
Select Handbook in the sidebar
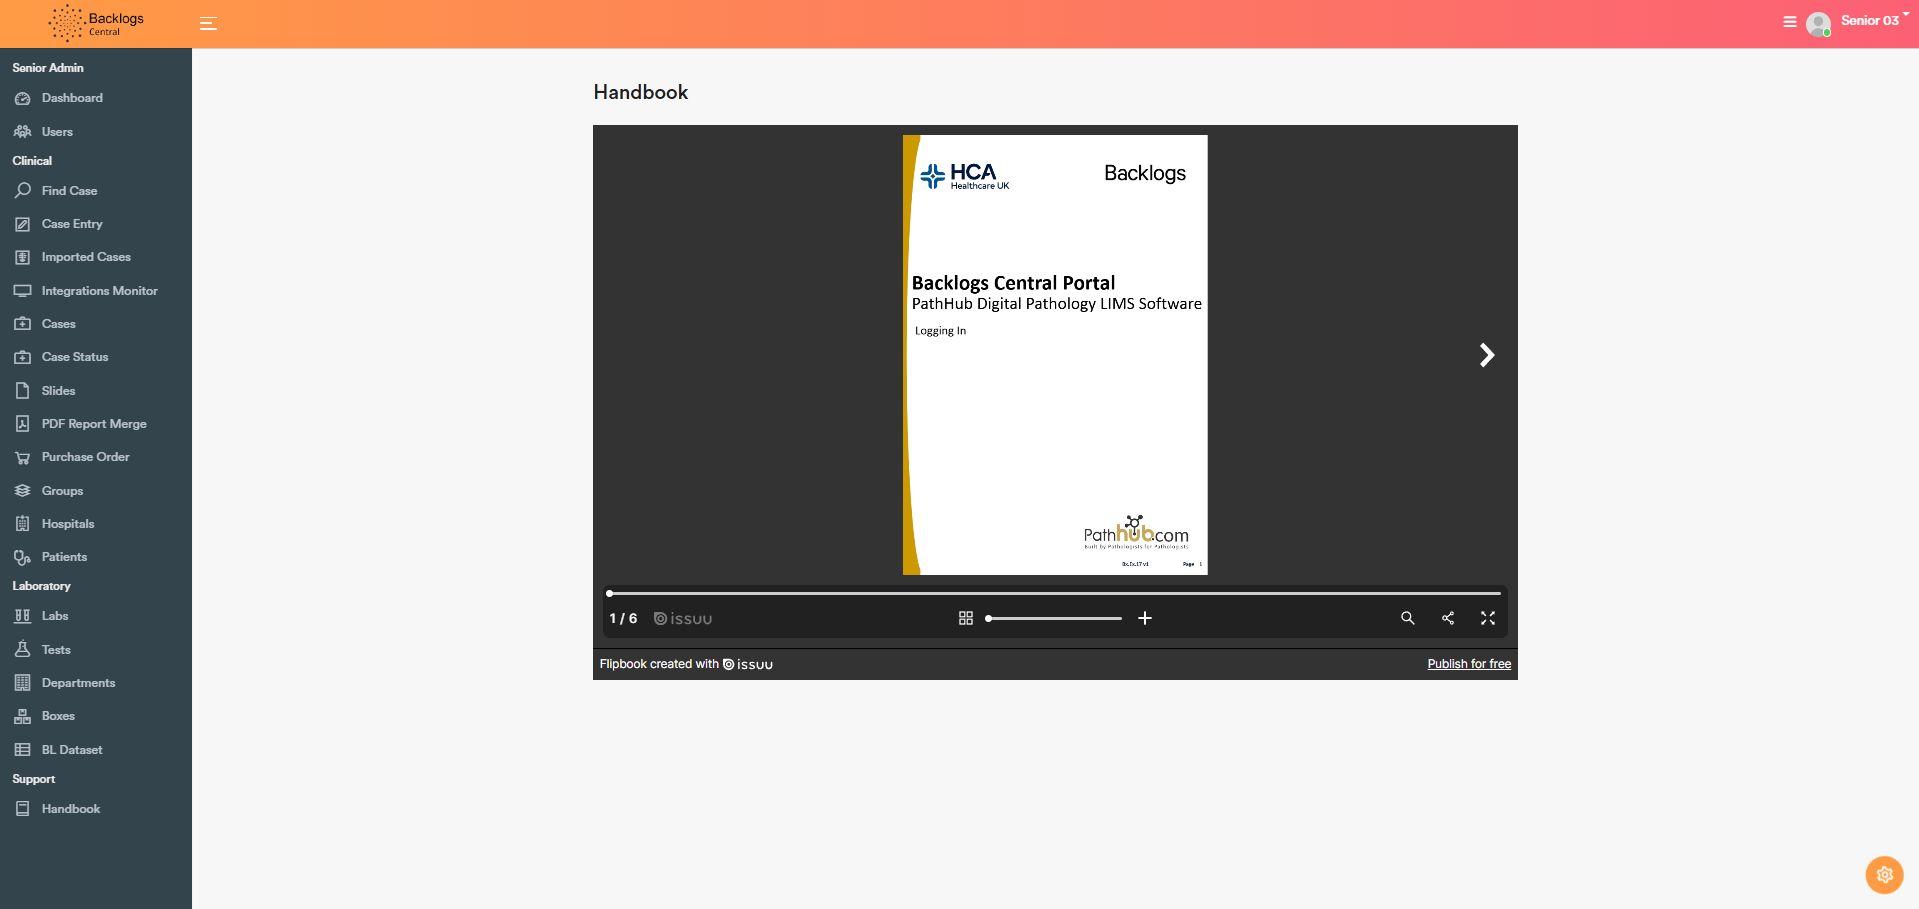[71, 809]
